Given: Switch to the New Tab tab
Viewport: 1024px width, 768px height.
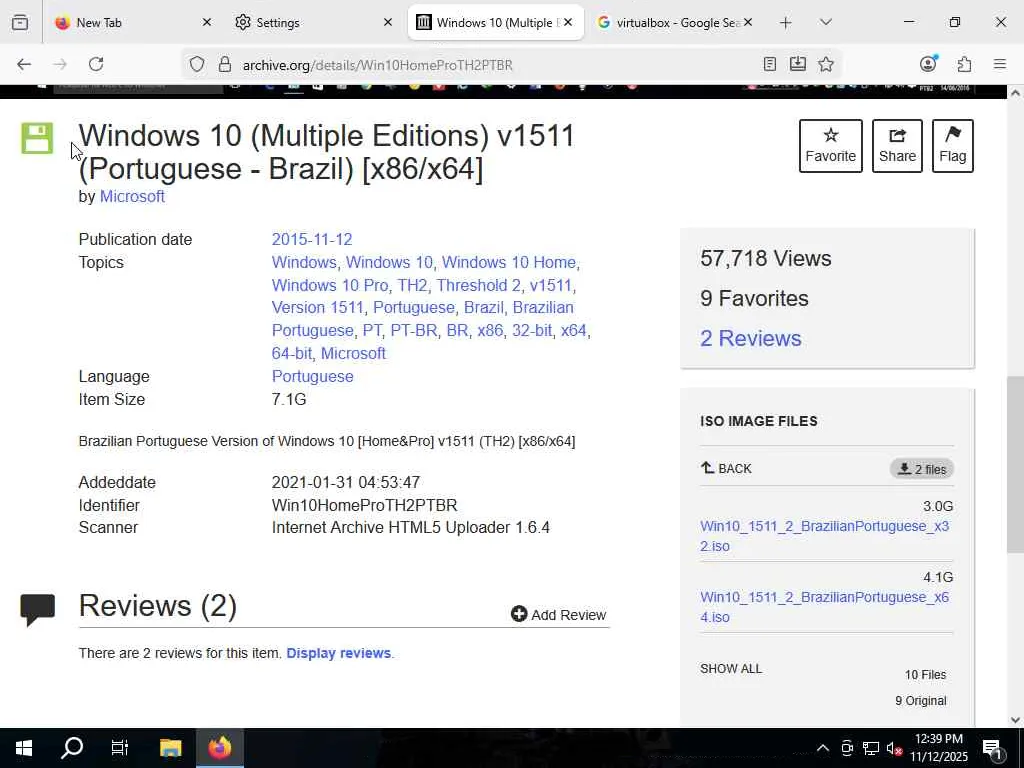Looking at the screenshot, I should coord(134,22).
